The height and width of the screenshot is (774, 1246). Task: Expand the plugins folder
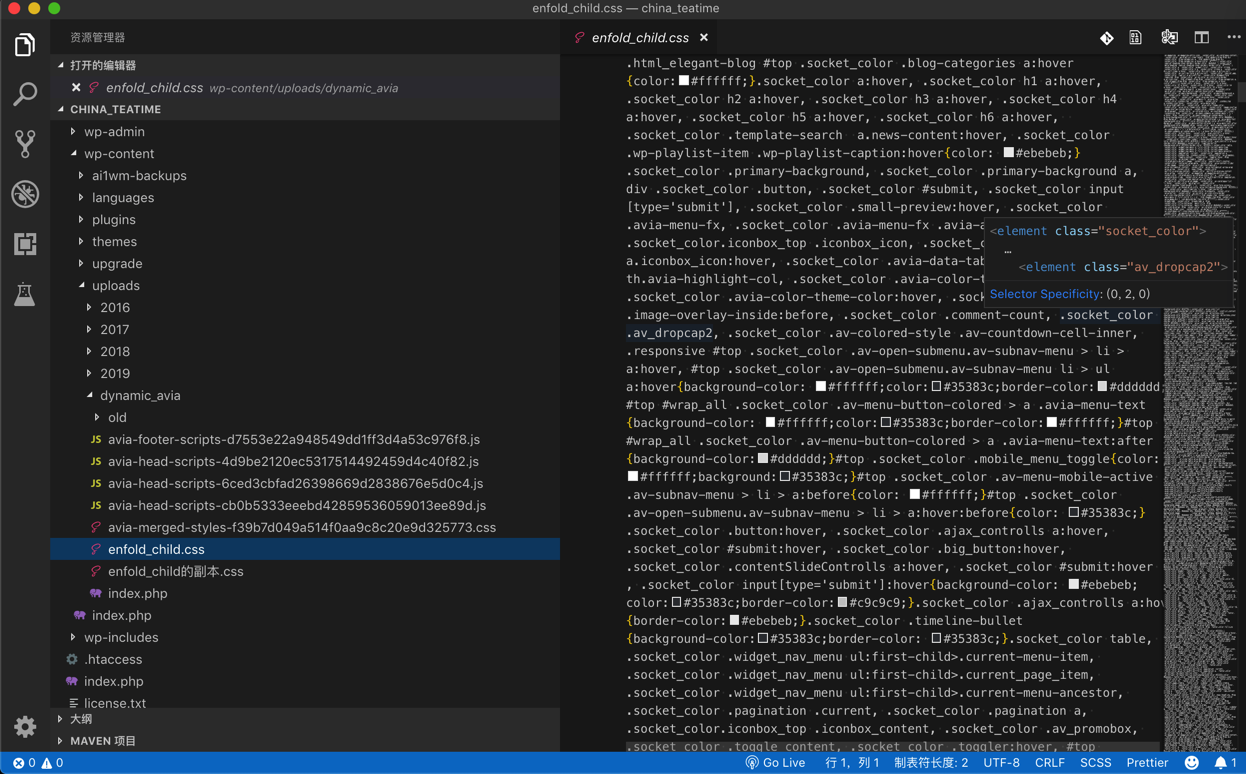(x=305, y=220)
